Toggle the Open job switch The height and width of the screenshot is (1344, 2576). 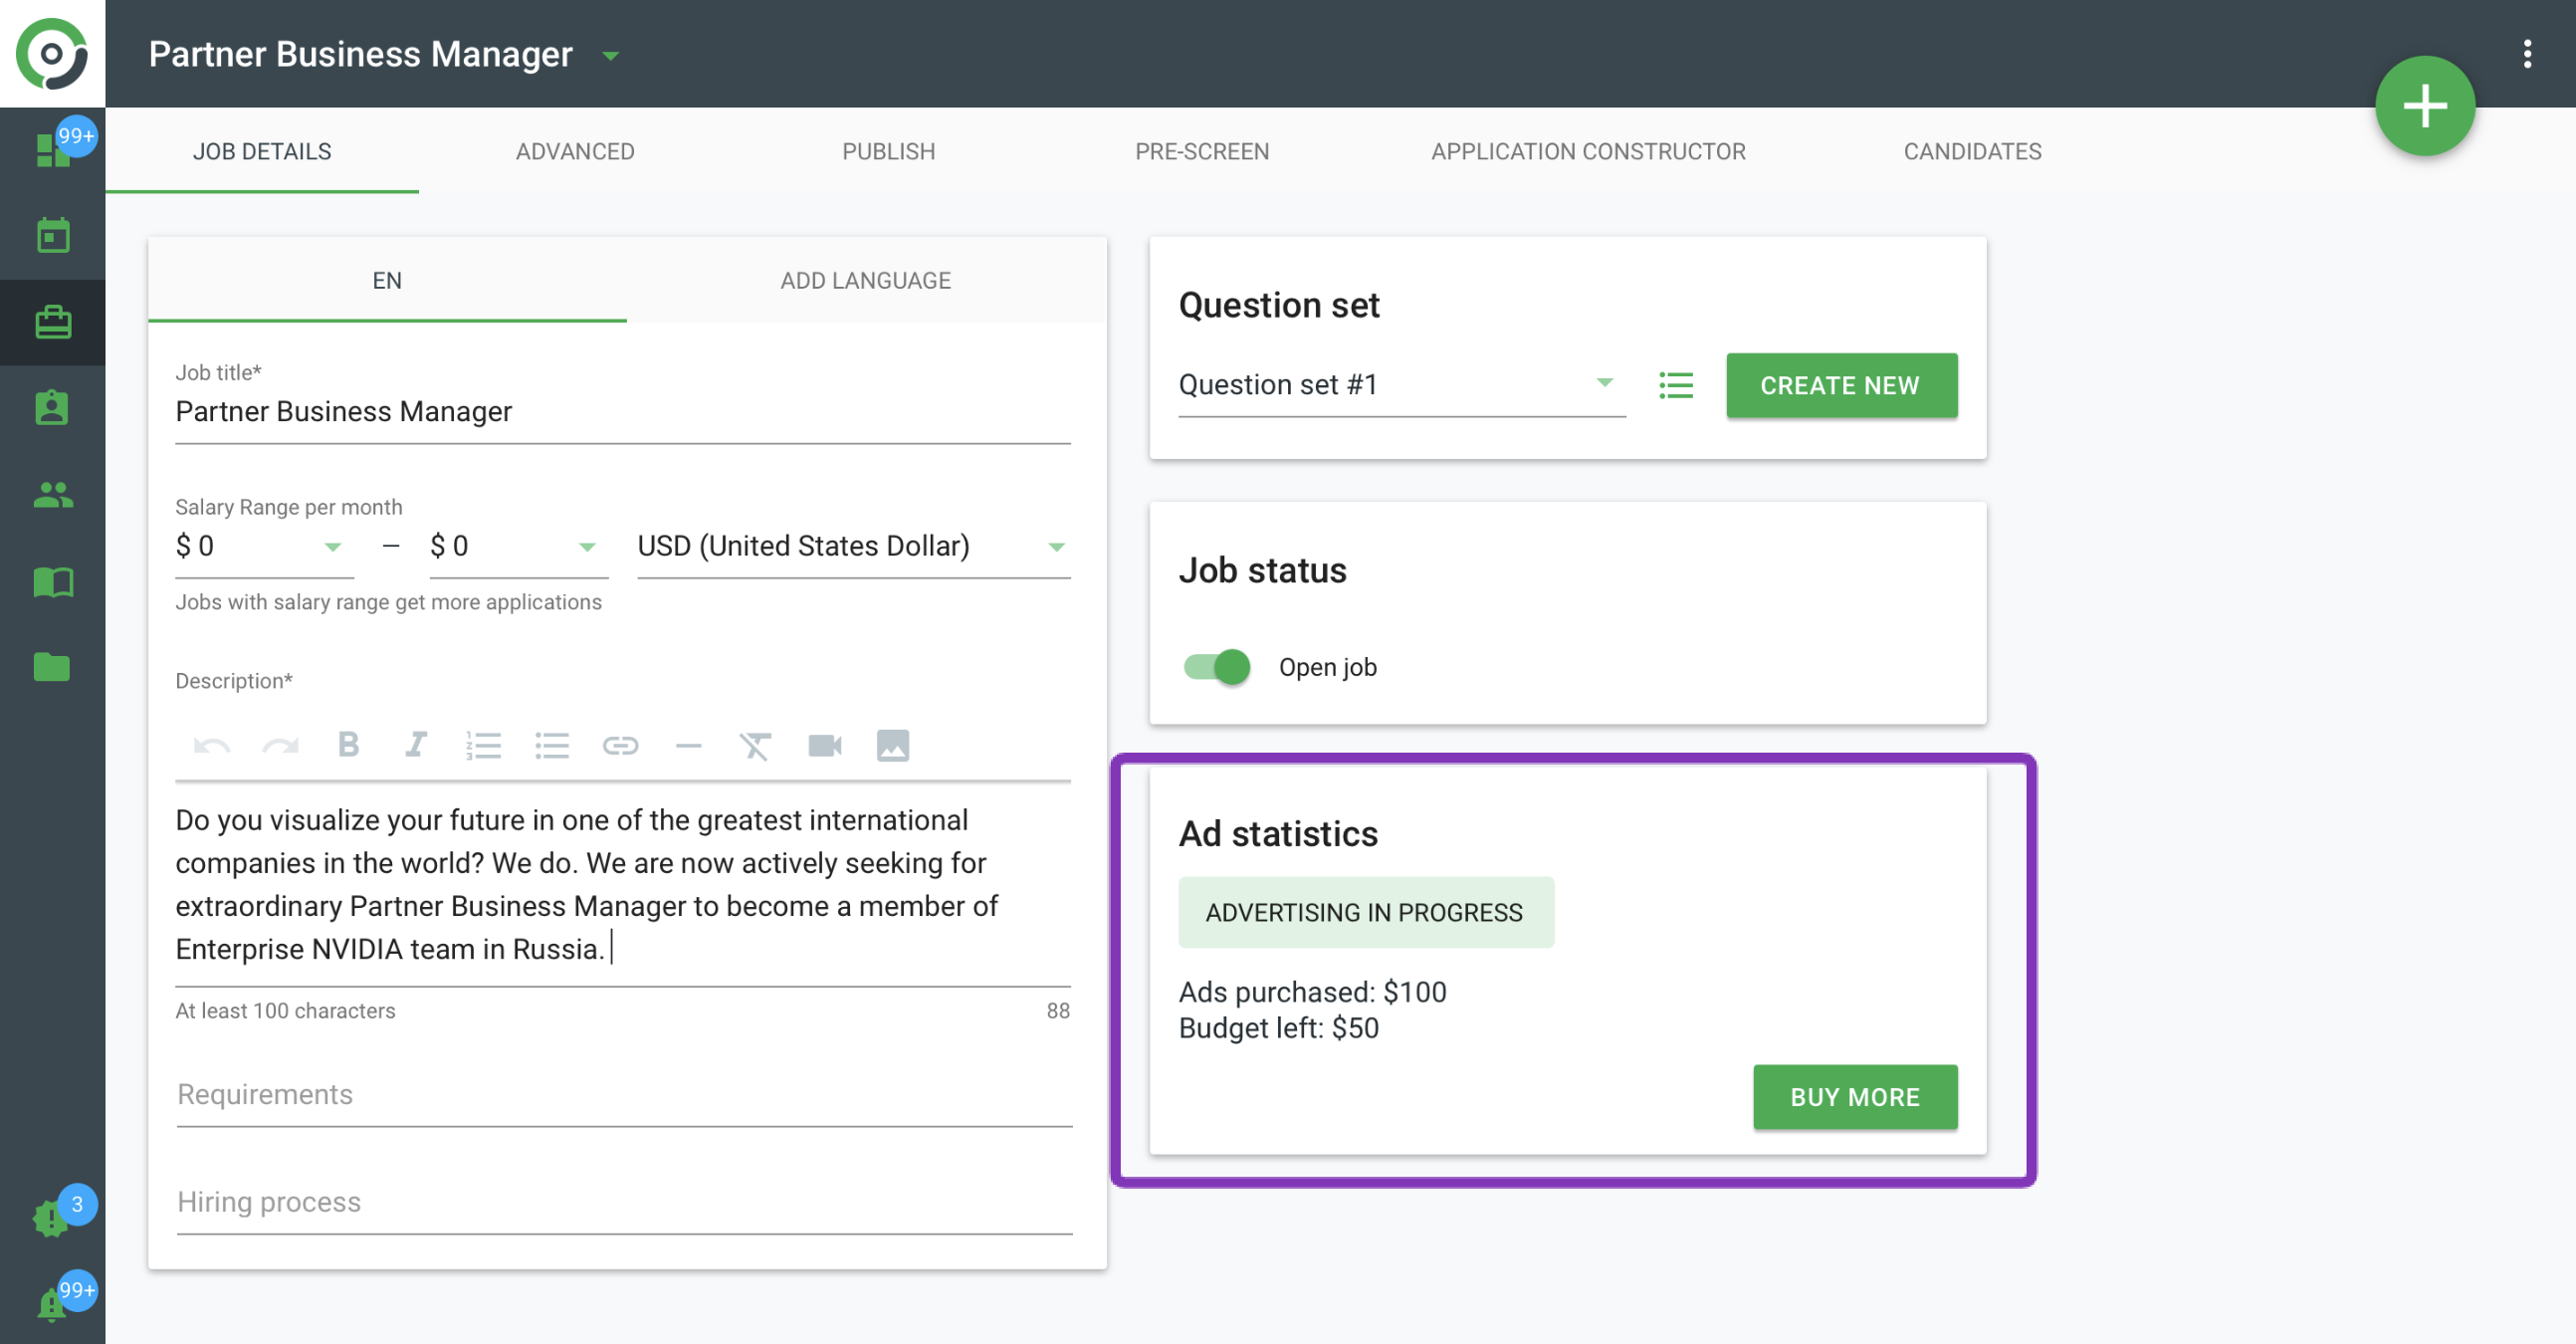click(1217, 667)
